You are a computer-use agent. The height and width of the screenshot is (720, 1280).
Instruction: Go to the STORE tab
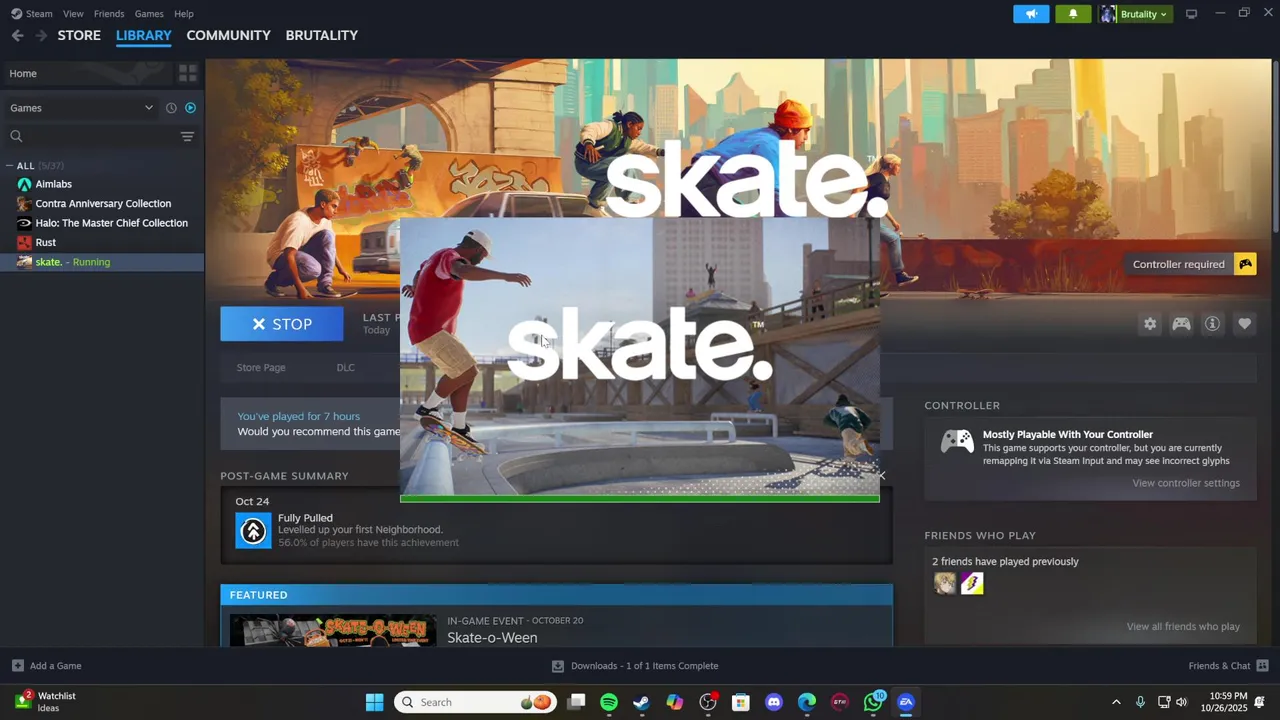tap(79, 35)
